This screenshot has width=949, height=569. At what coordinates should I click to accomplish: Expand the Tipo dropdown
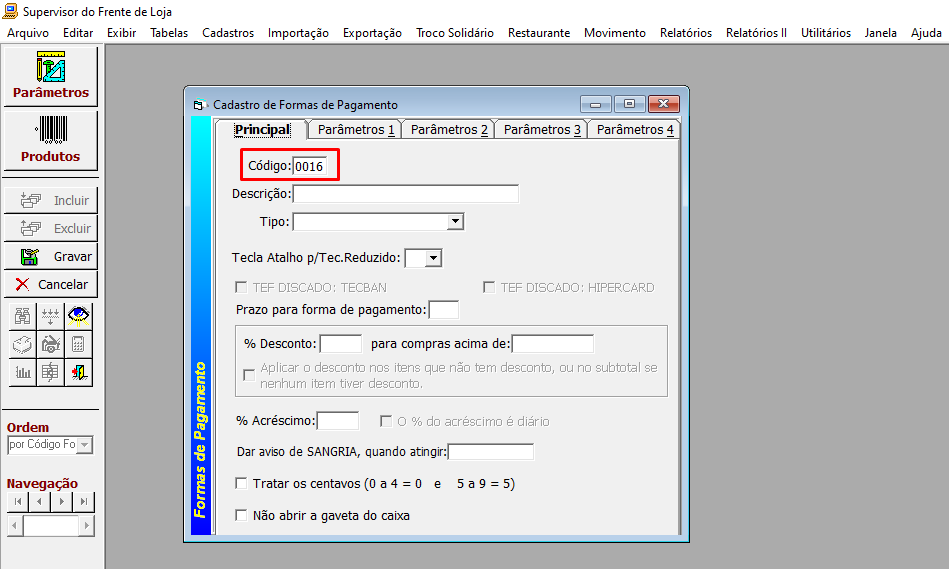coord(455,222)
